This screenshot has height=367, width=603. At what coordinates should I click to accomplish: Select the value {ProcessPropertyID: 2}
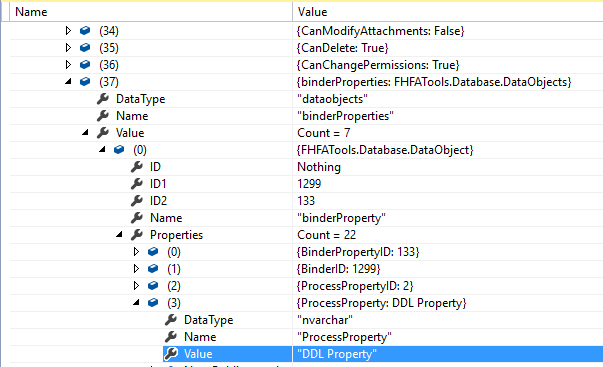point(355,285)
